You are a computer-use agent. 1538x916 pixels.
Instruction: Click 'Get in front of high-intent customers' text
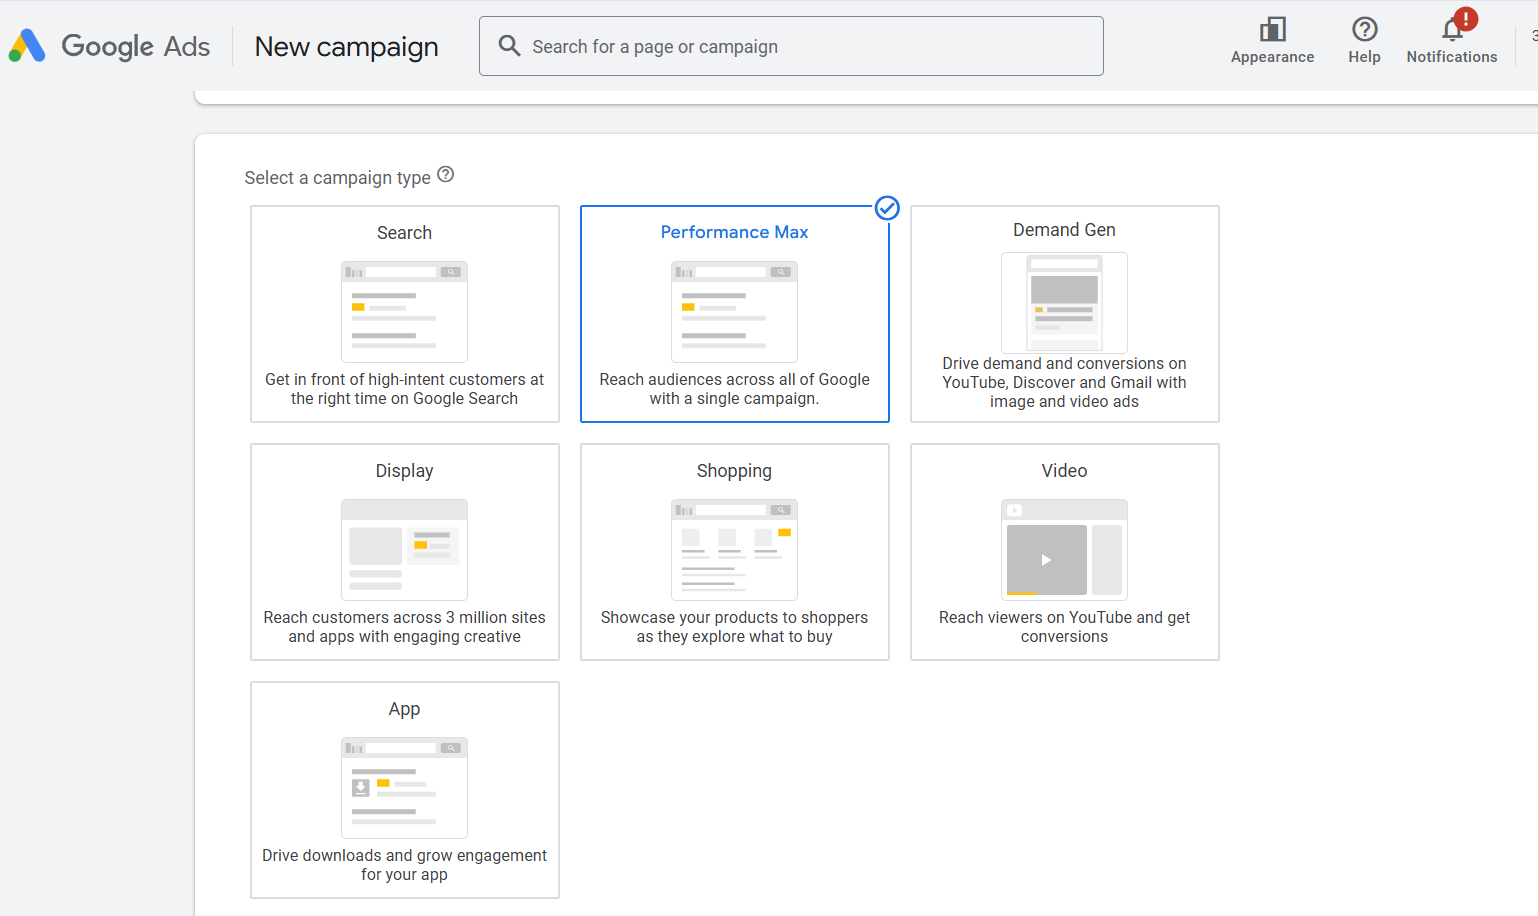pyautogui.click(x=404, y=389)
